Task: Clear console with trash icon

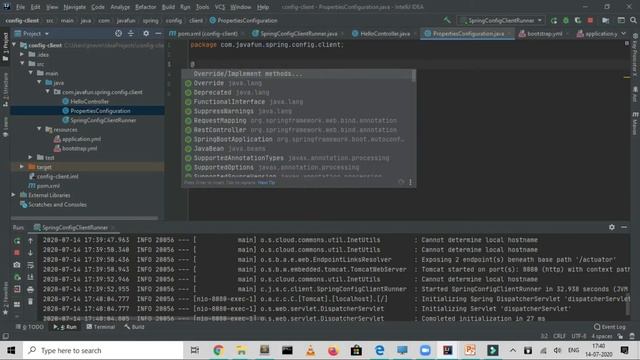Action: [30, 302]
